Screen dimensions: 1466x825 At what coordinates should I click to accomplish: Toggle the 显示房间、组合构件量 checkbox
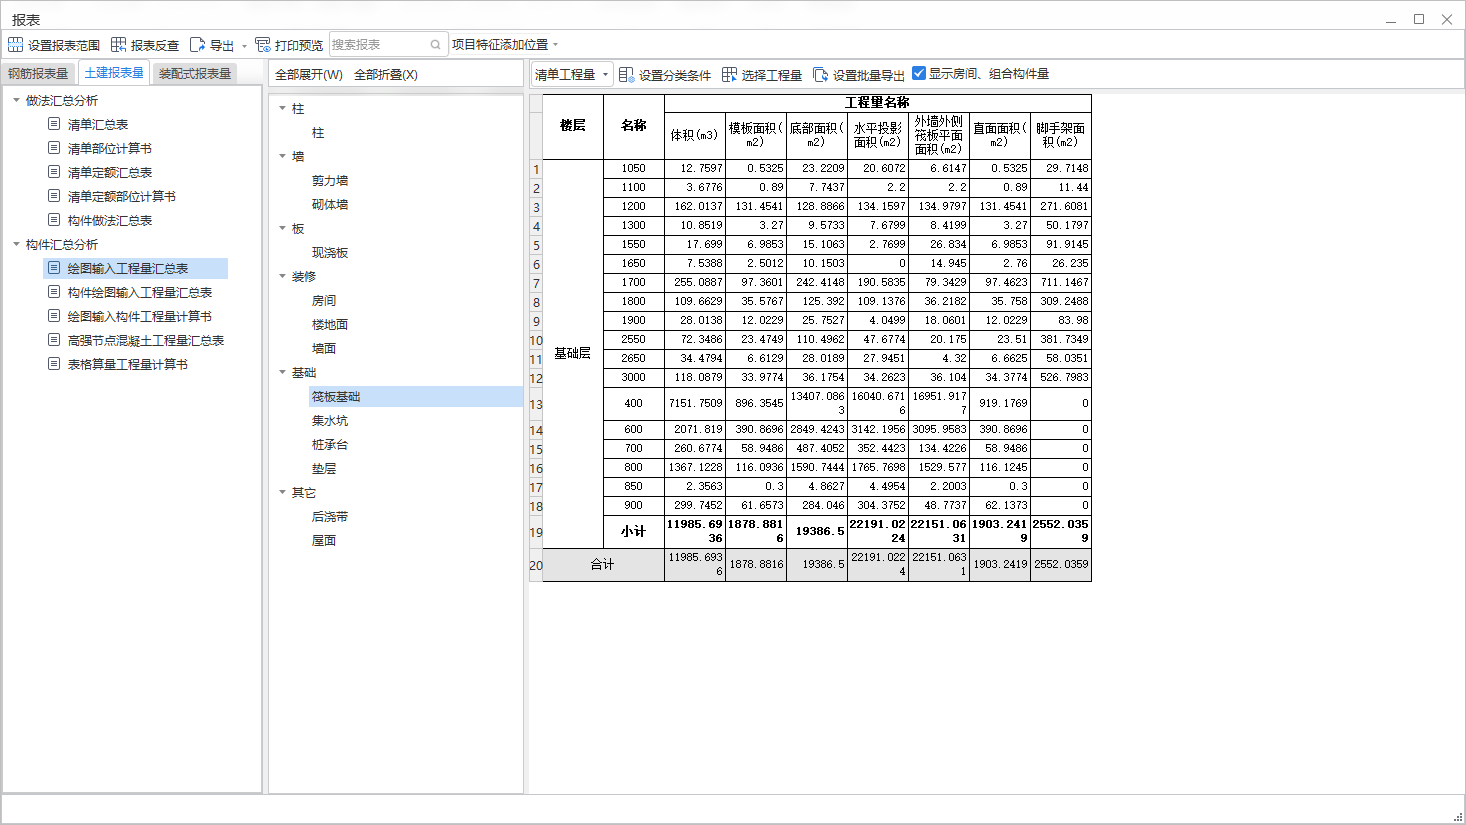[x=919, y=73]
